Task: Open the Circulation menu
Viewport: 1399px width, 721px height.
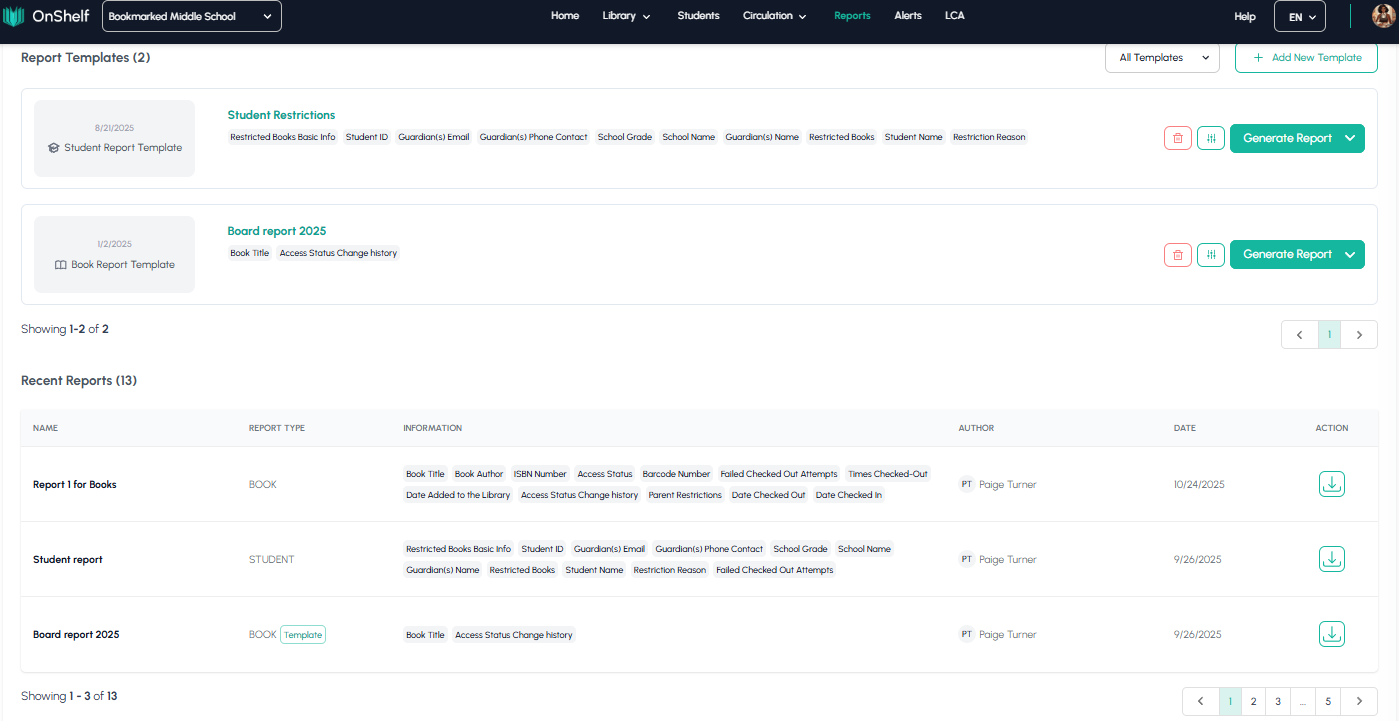Action: 775,16
